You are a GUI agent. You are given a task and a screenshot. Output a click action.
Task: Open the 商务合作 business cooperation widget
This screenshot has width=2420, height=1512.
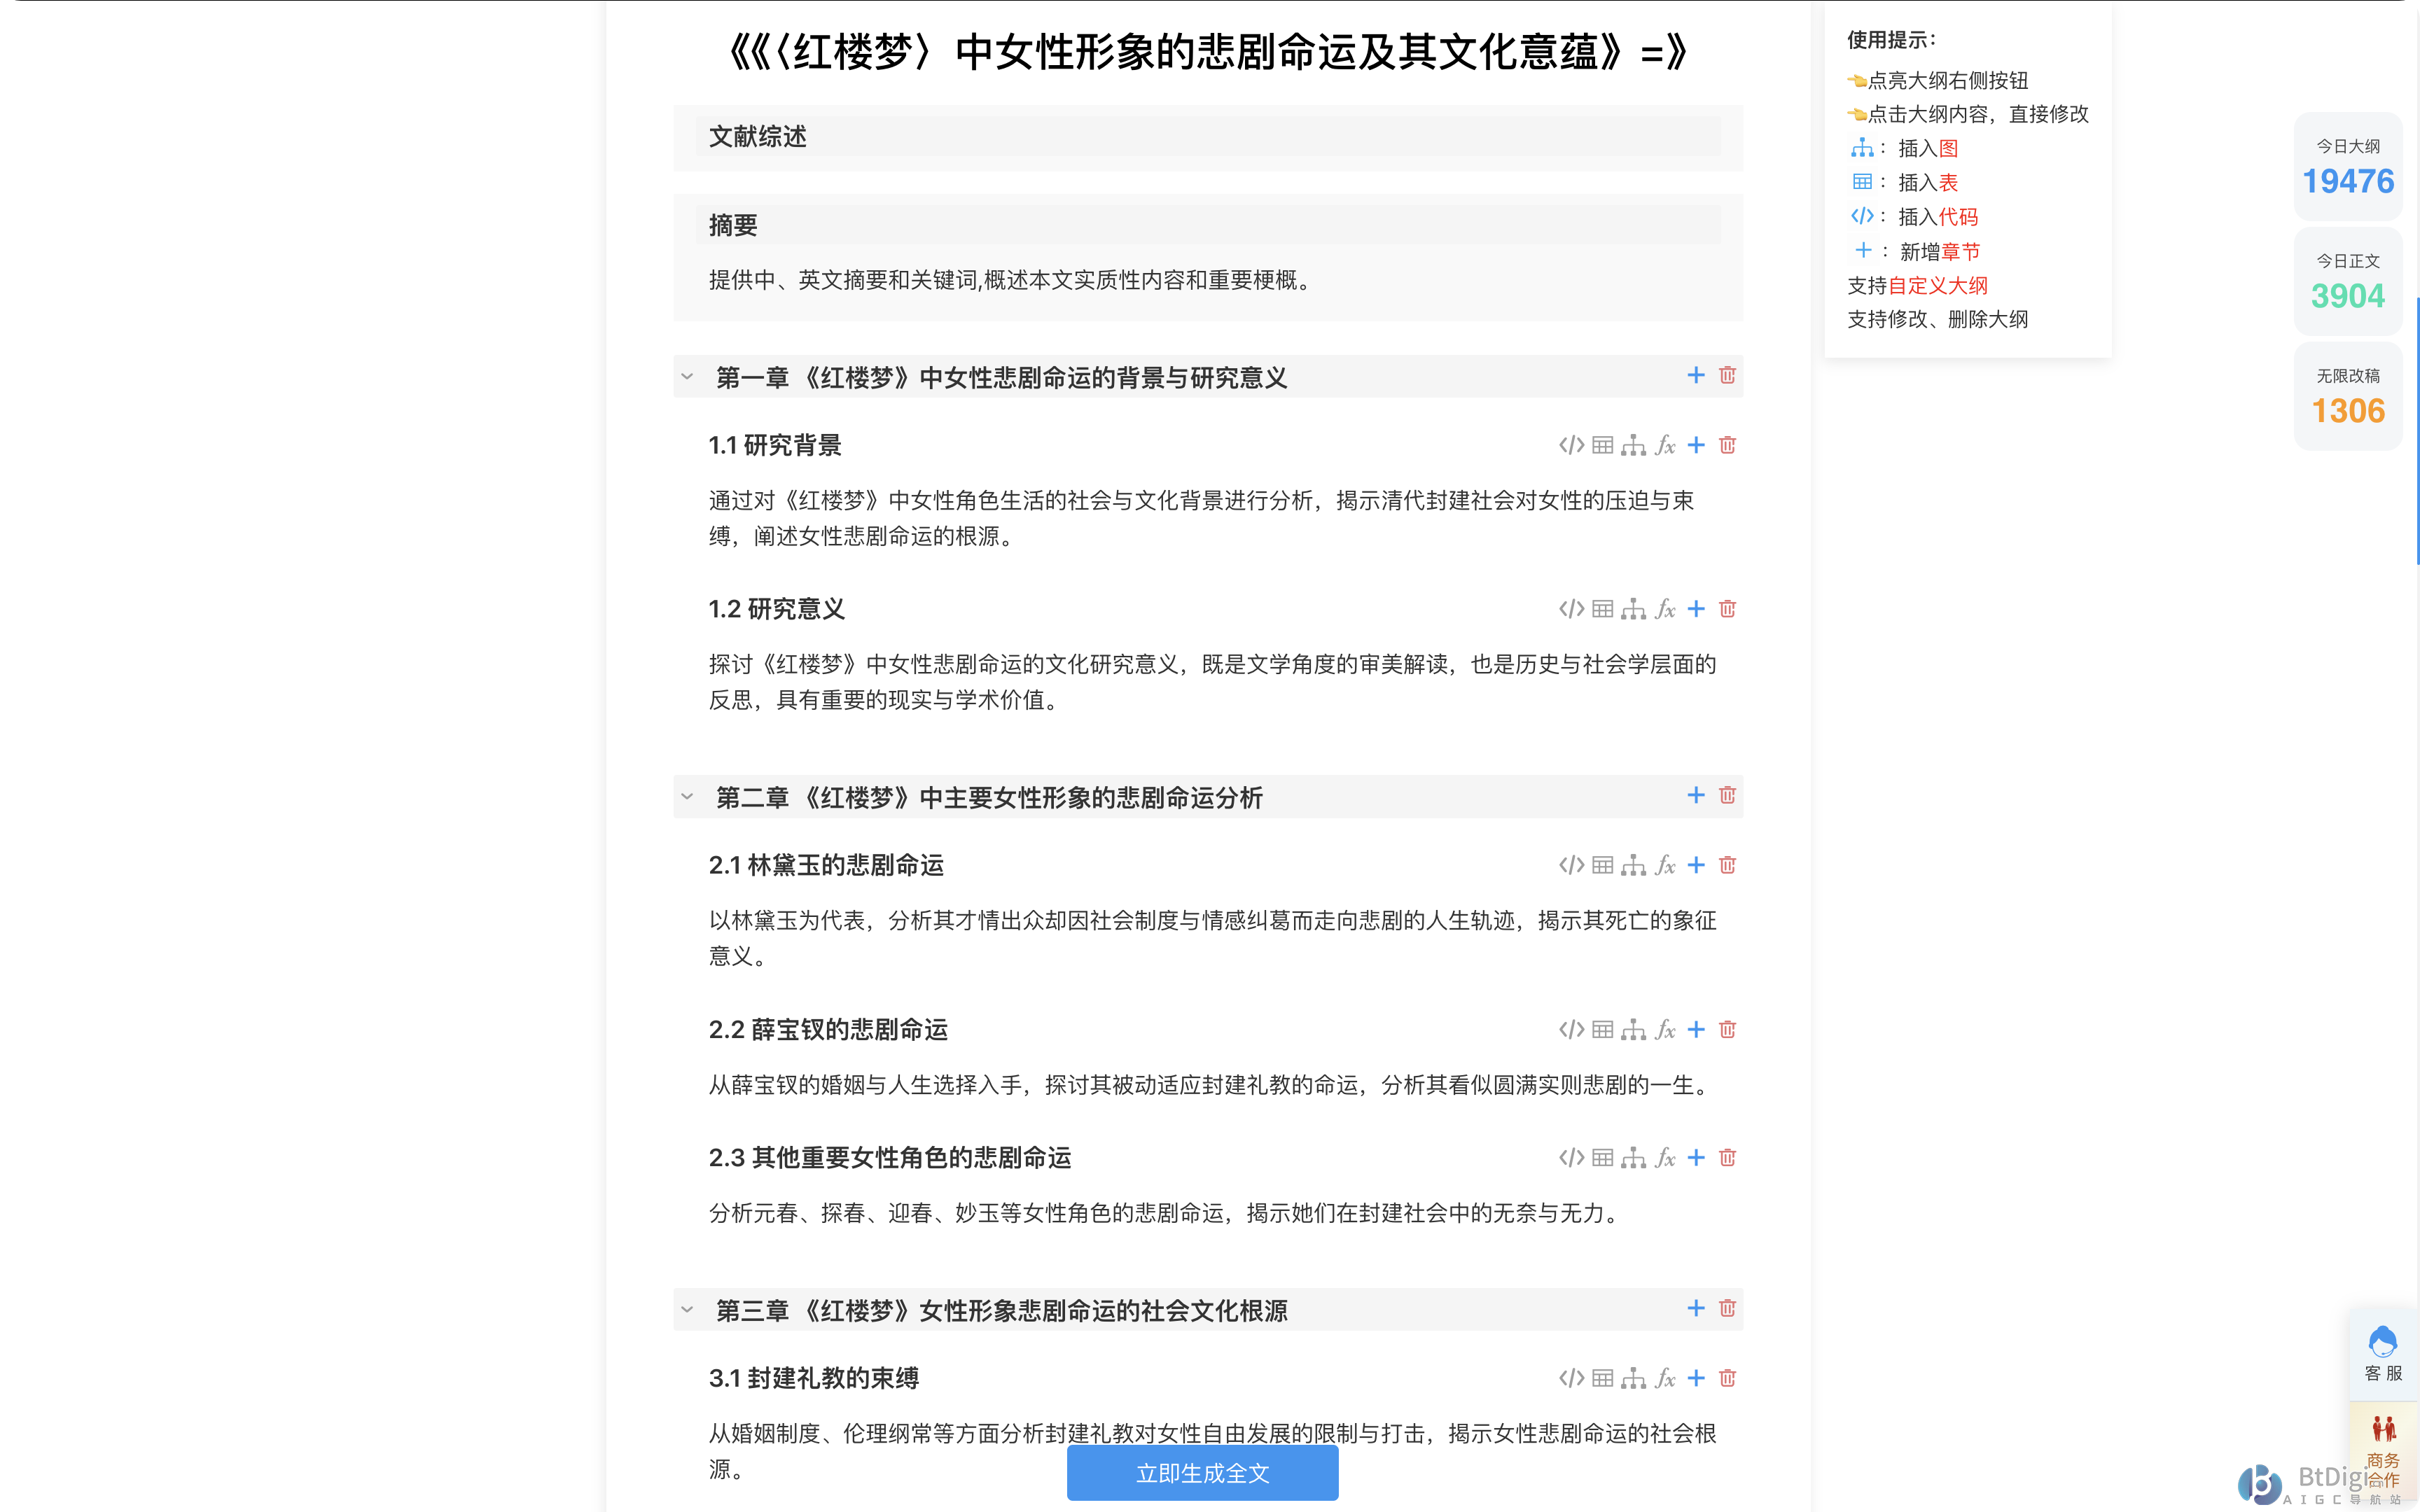[2383, 1450]
